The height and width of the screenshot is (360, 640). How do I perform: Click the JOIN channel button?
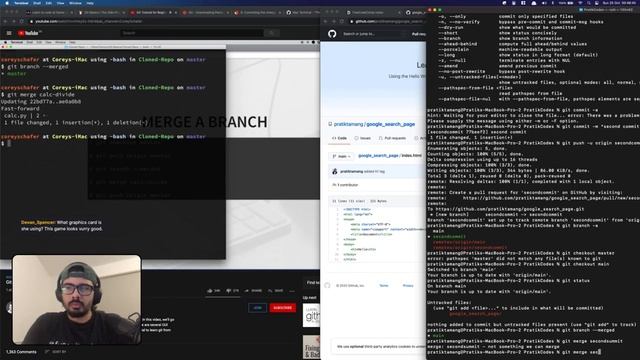tap(257, 308)
